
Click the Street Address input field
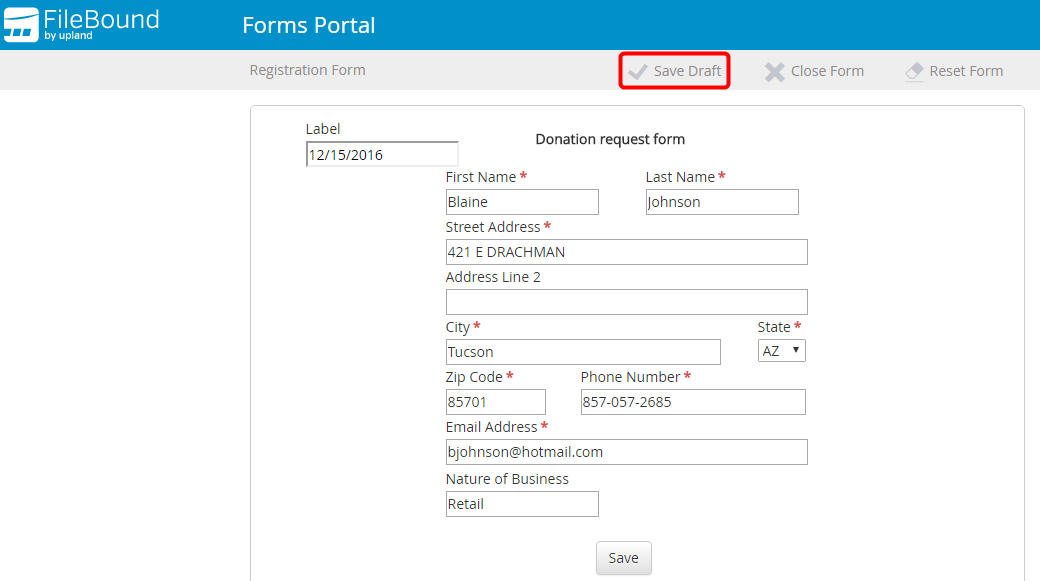tap(626, 252)
